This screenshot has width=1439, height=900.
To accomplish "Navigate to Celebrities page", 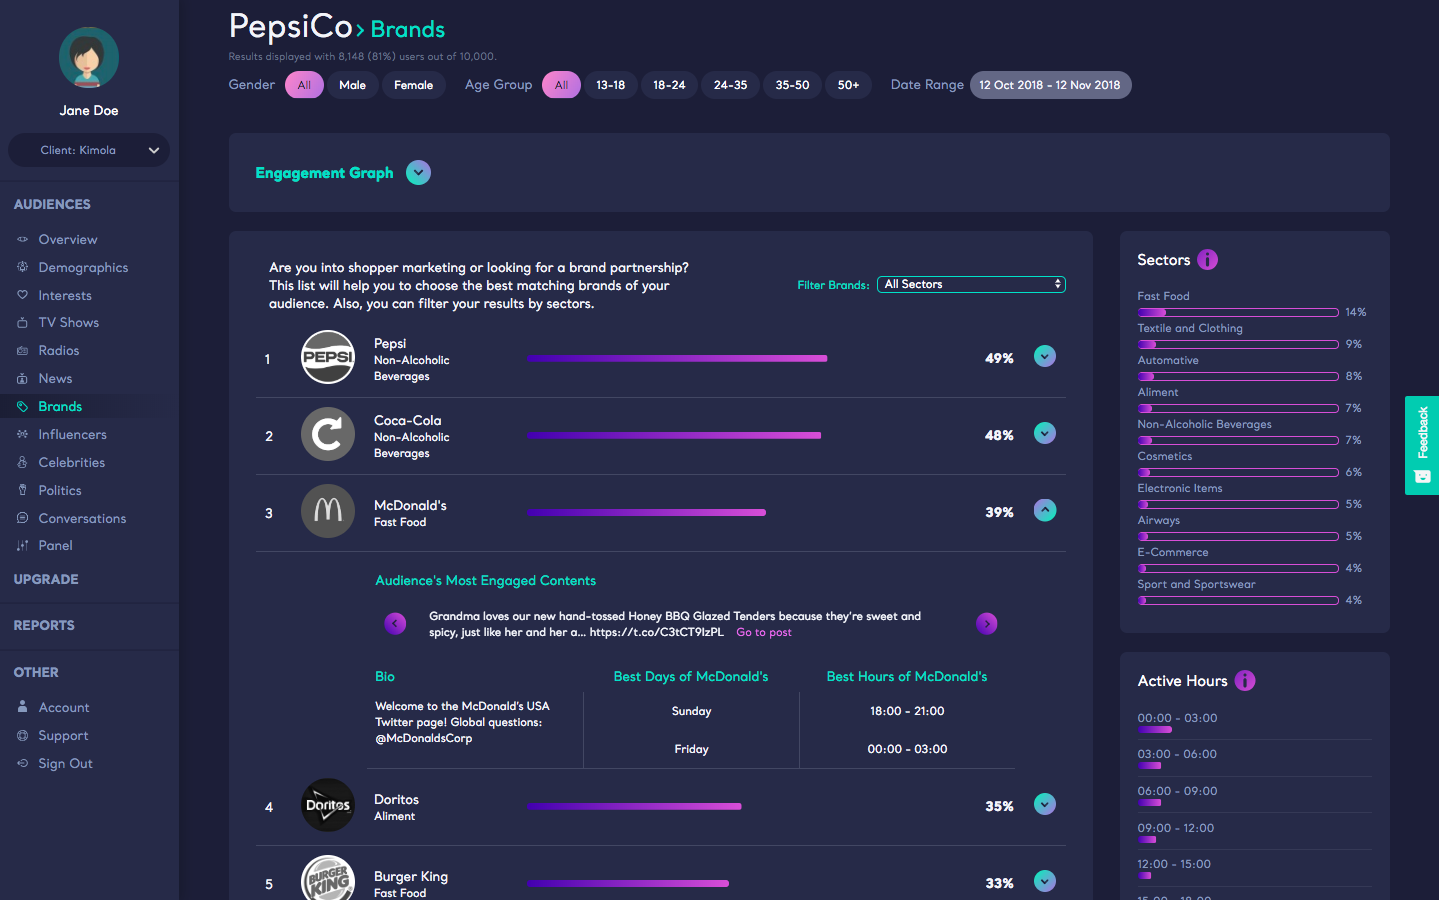I will pos(71,463).
